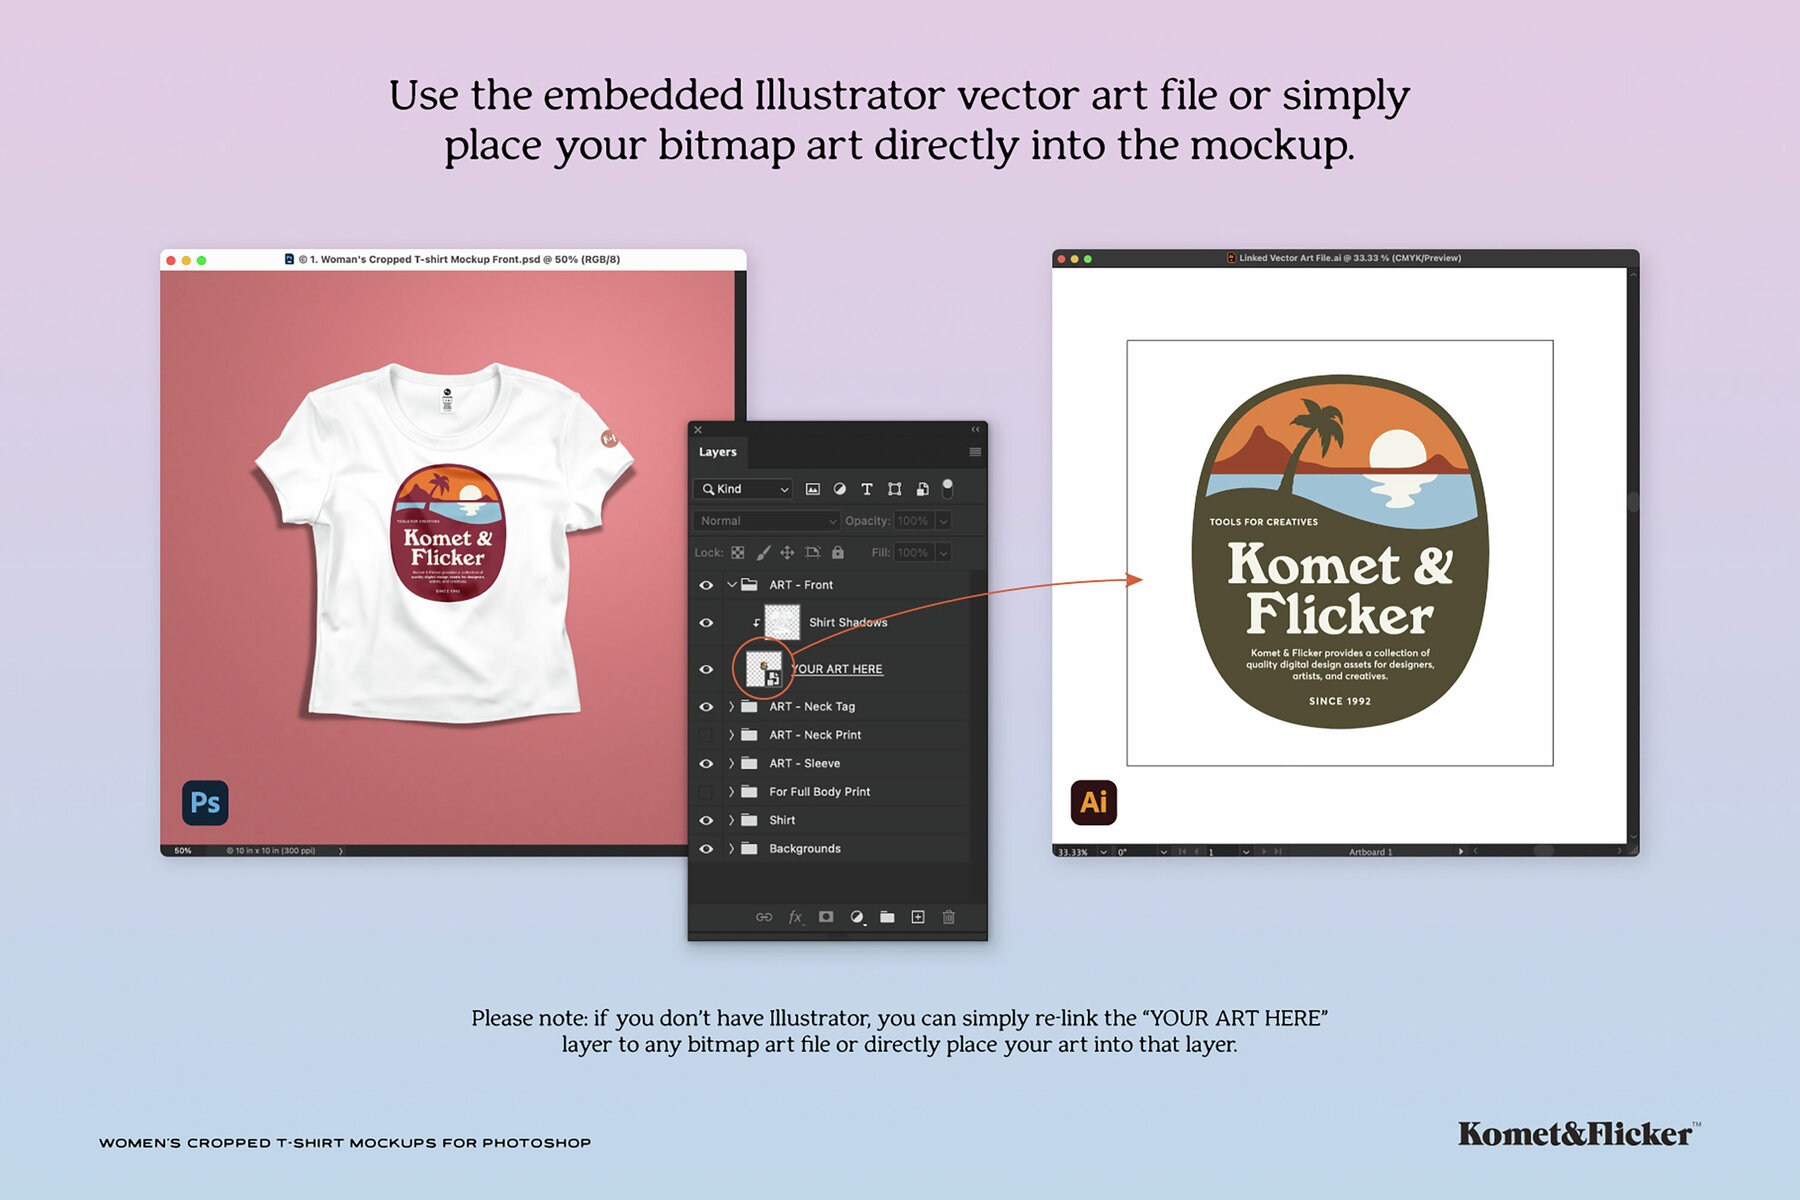Show the ART - Neck Print group

tap(706, 735)
